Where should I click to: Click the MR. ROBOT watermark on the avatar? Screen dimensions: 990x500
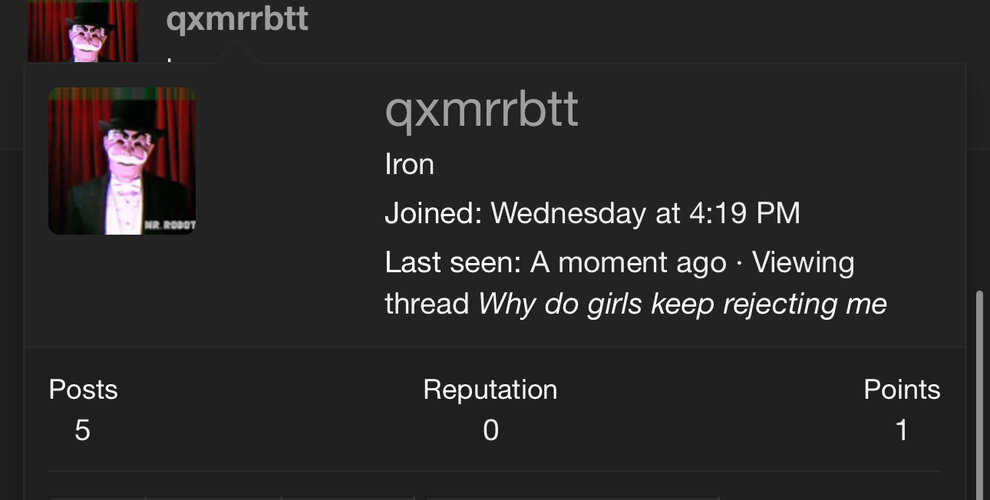[x=169, y=225]
